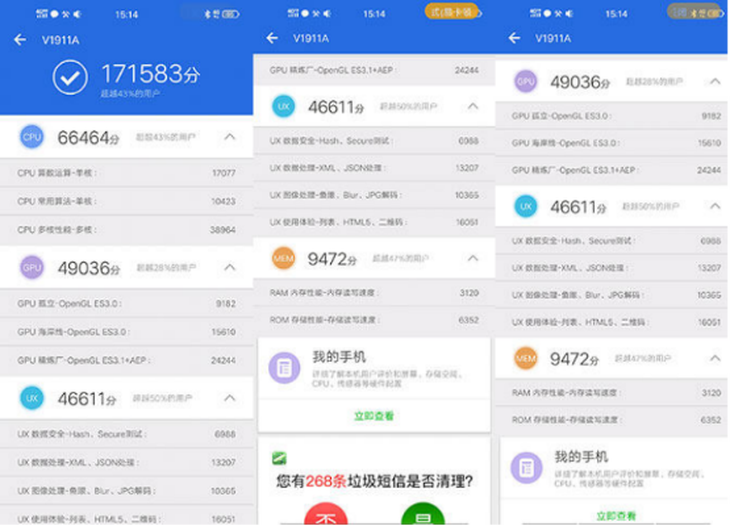Tap UX Hash Secure row 6988 in middle screenshot
730x526 pixels.
tap(374, 141)
